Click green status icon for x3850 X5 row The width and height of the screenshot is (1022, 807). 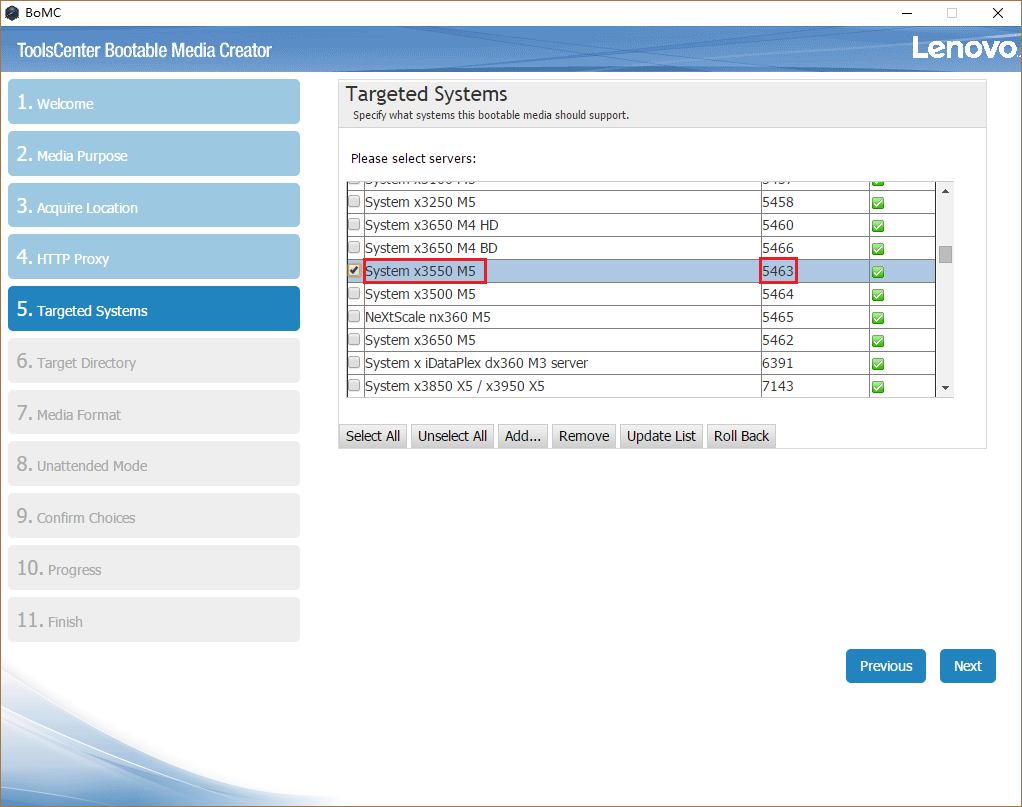point(878,387)
